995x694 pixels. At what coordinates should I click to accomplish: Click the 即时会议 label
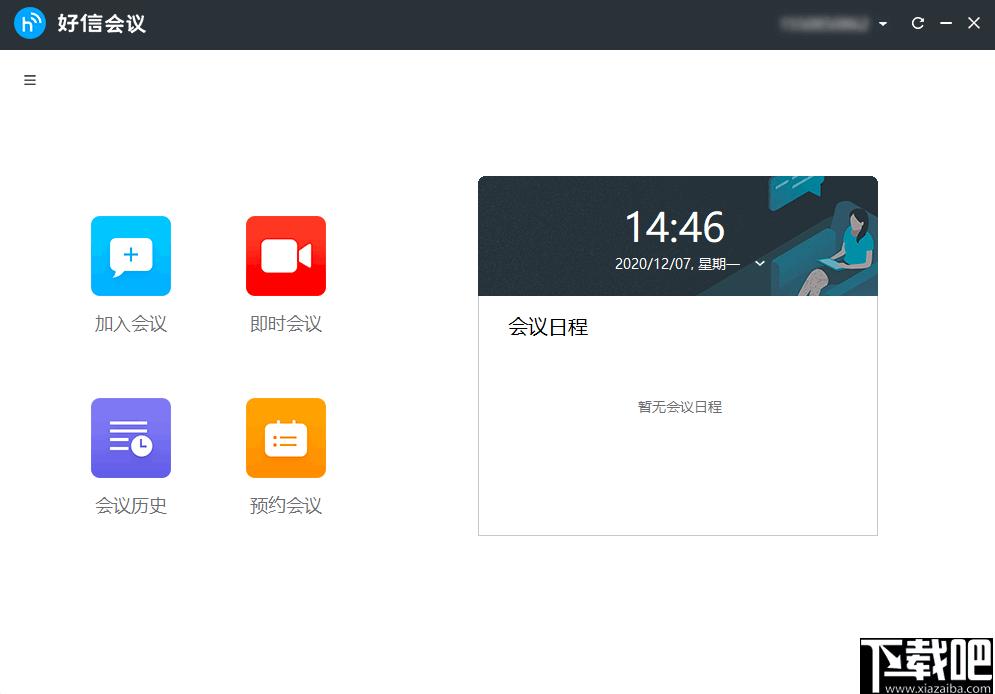(286, 324)
